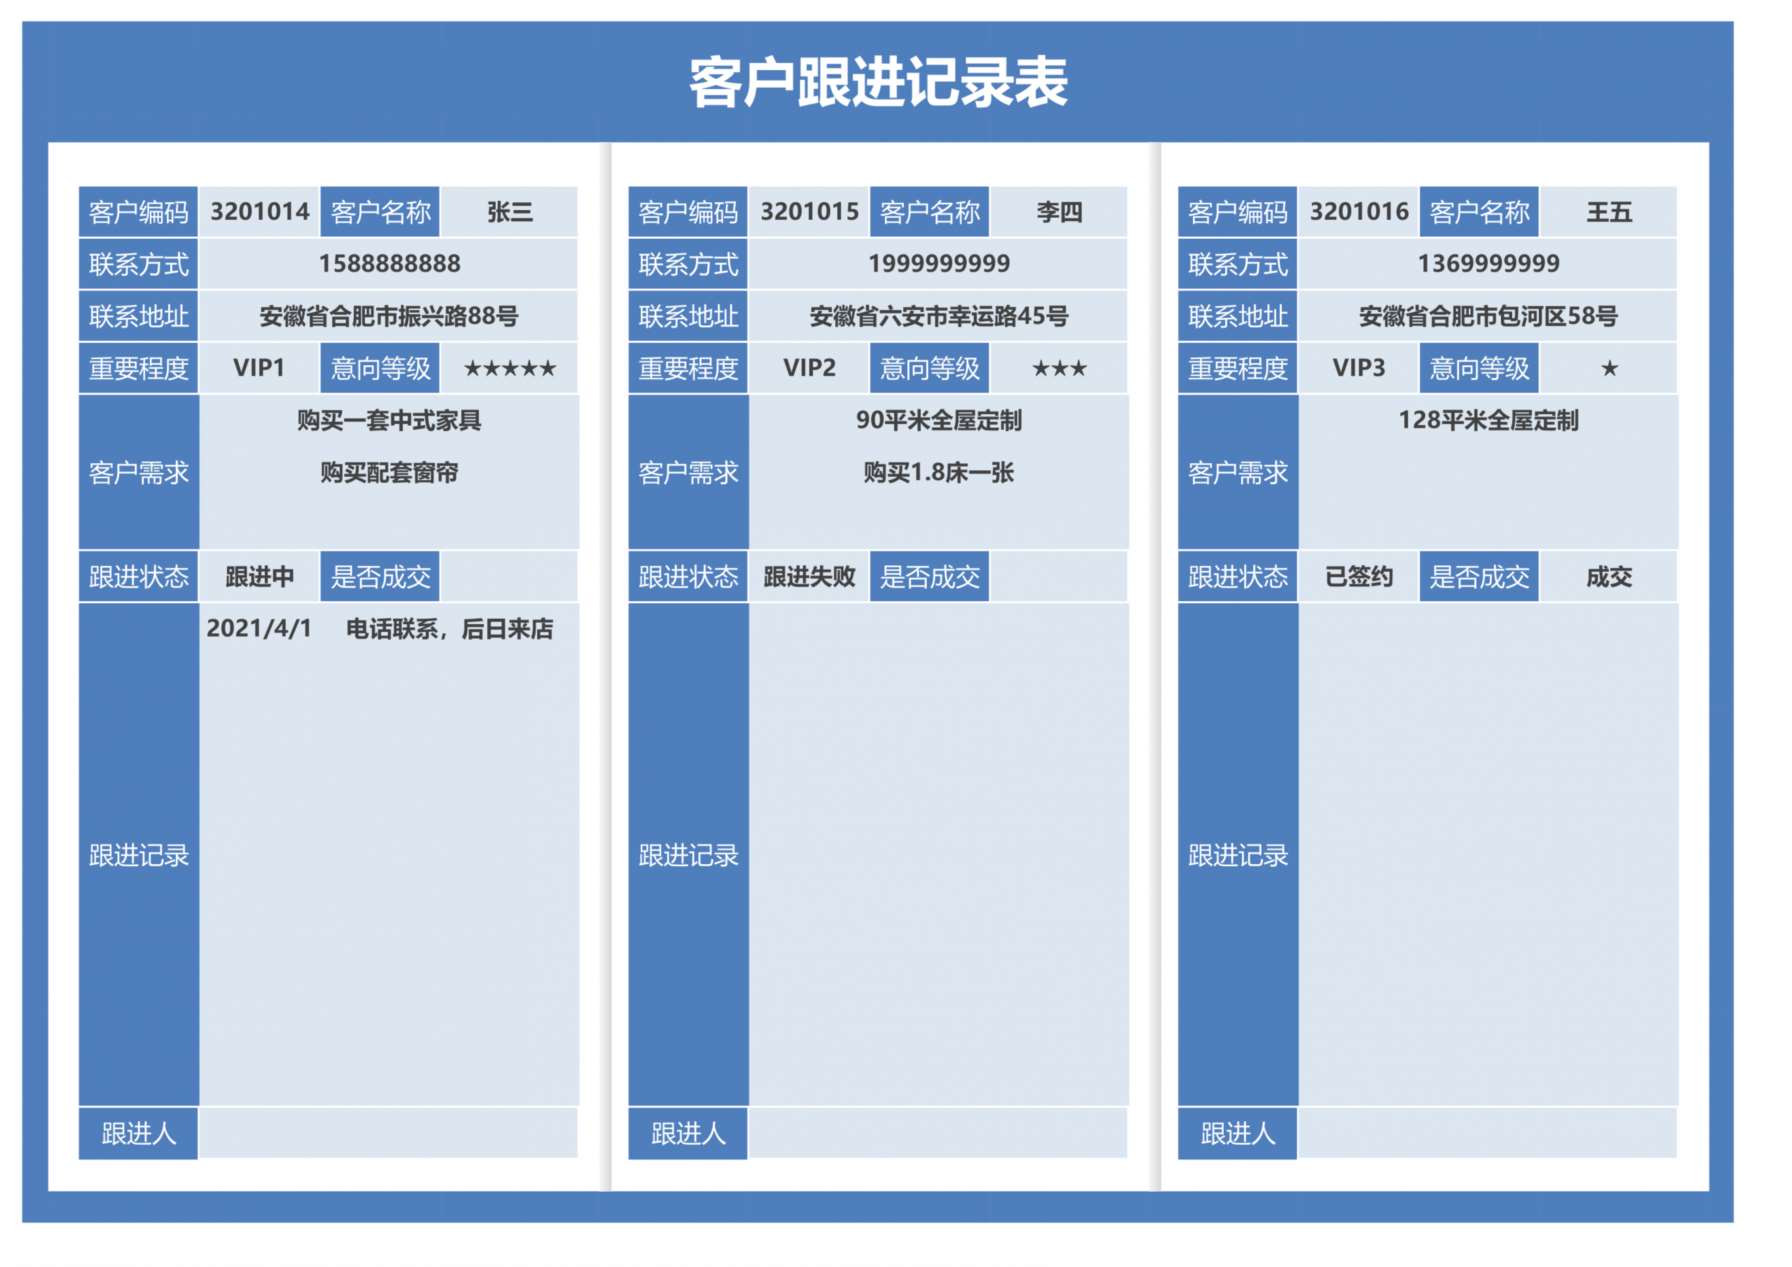Click 联系地址 label in 李四 card
Image resolution: width=1792 pixels, height=1267 pixels.
(x=689, y=316)
